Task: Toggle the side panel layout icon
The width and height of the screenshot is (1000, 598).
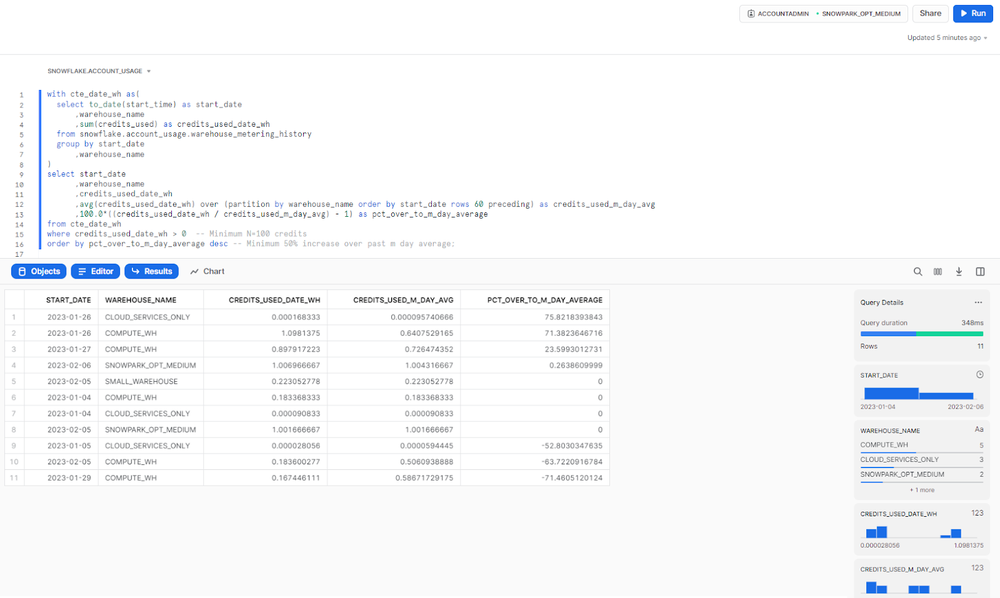Action: [980, 271]
